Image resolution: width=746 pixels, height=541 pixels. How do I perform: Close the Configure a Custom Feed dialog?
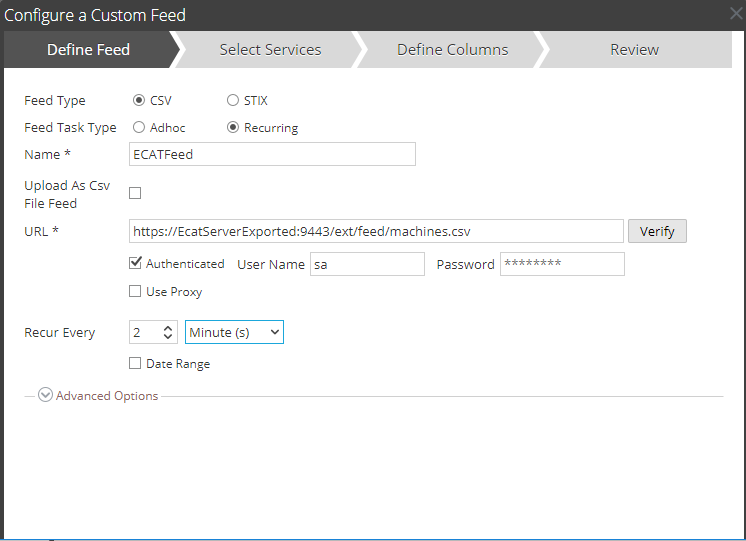click(x=735, y=14)
